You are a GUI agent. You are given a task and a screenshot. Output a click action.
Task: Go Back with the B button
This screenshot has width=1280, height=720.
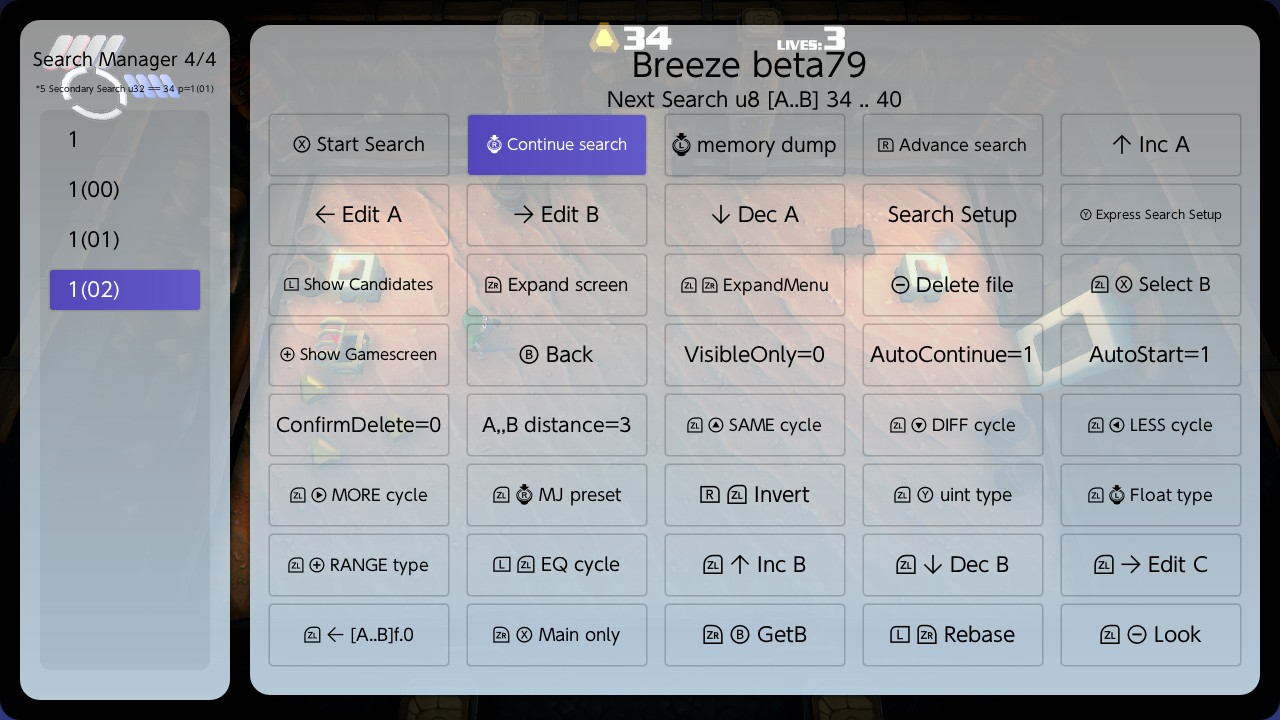557,355
